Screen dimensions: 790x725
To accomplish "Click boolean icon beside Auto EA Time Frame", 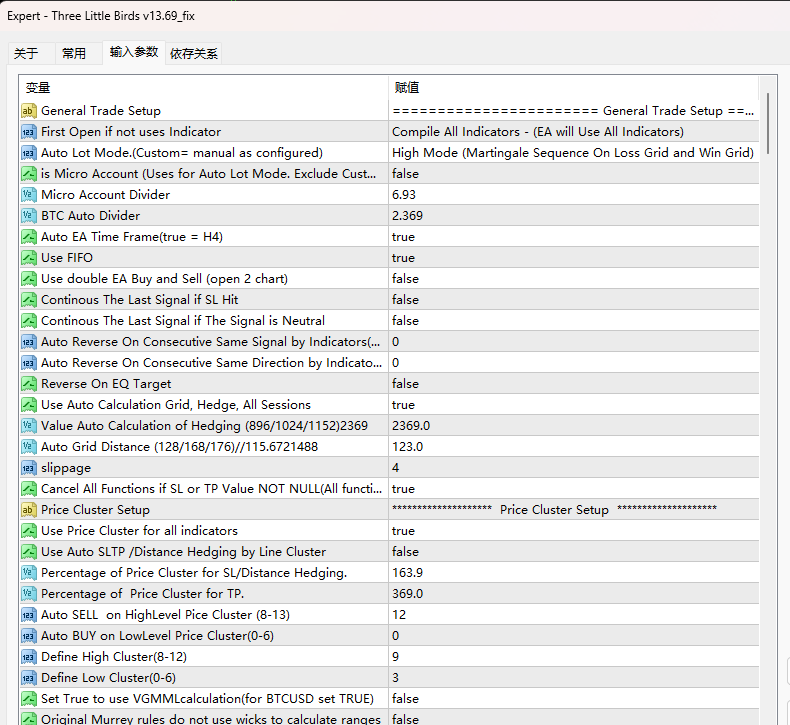I will (x=29, y=237).
